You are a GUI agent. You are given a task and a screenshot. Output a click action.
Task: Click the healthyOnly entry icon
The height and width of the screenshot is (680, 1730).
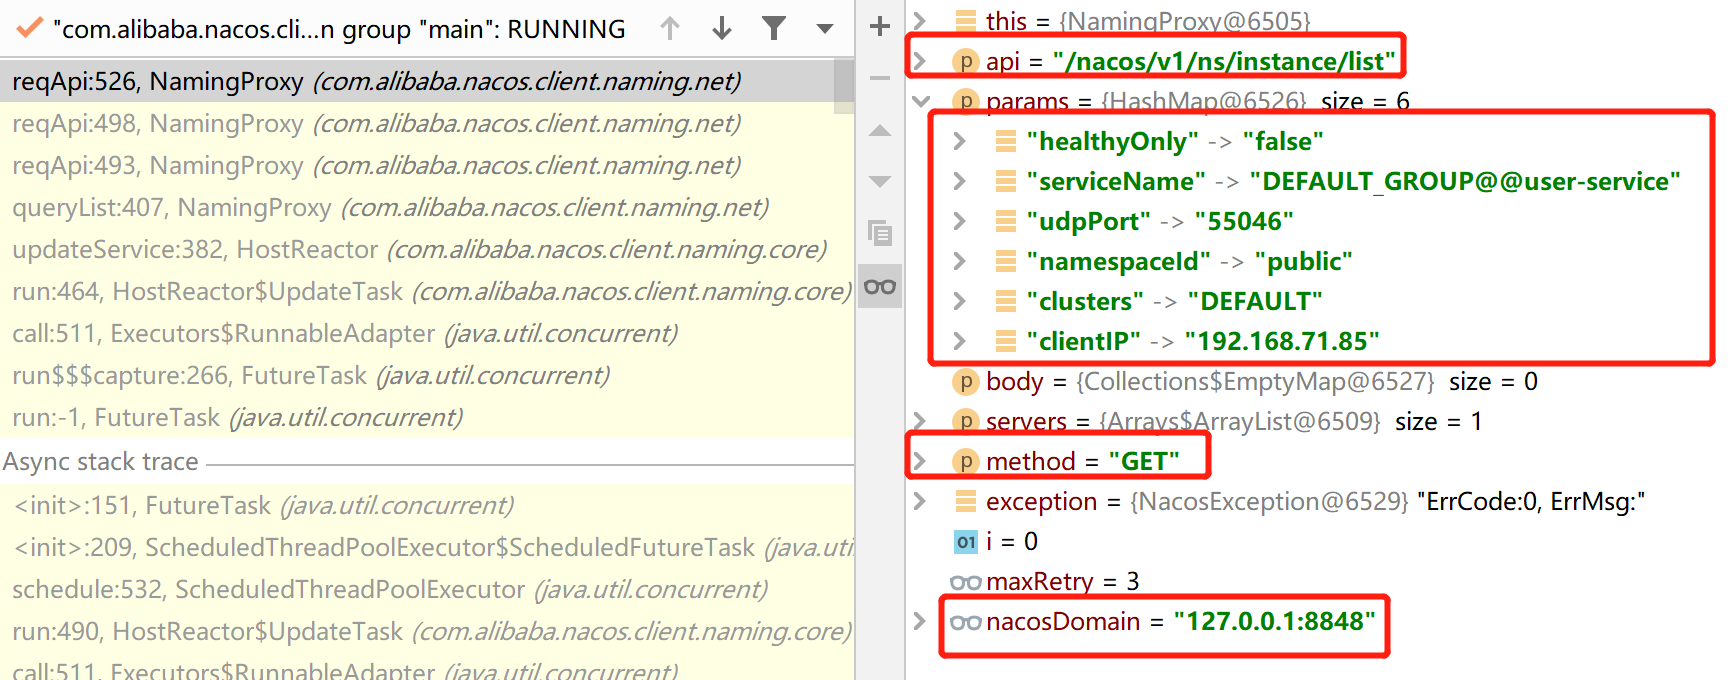coord(1006,141)
